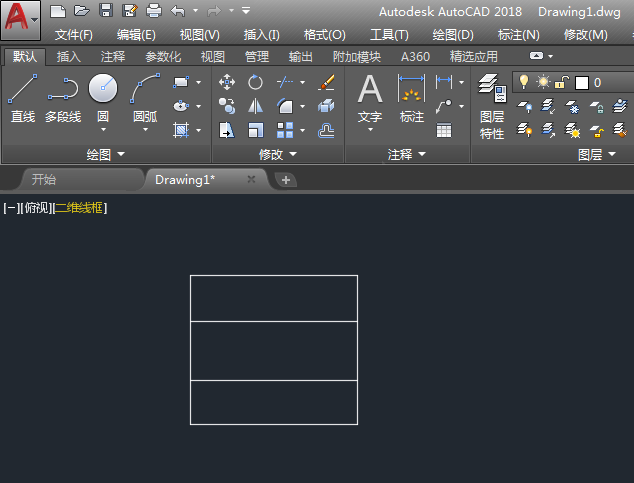Expand the 修改 panel dropdown
The image size is (634, 483).
(278, 154)
